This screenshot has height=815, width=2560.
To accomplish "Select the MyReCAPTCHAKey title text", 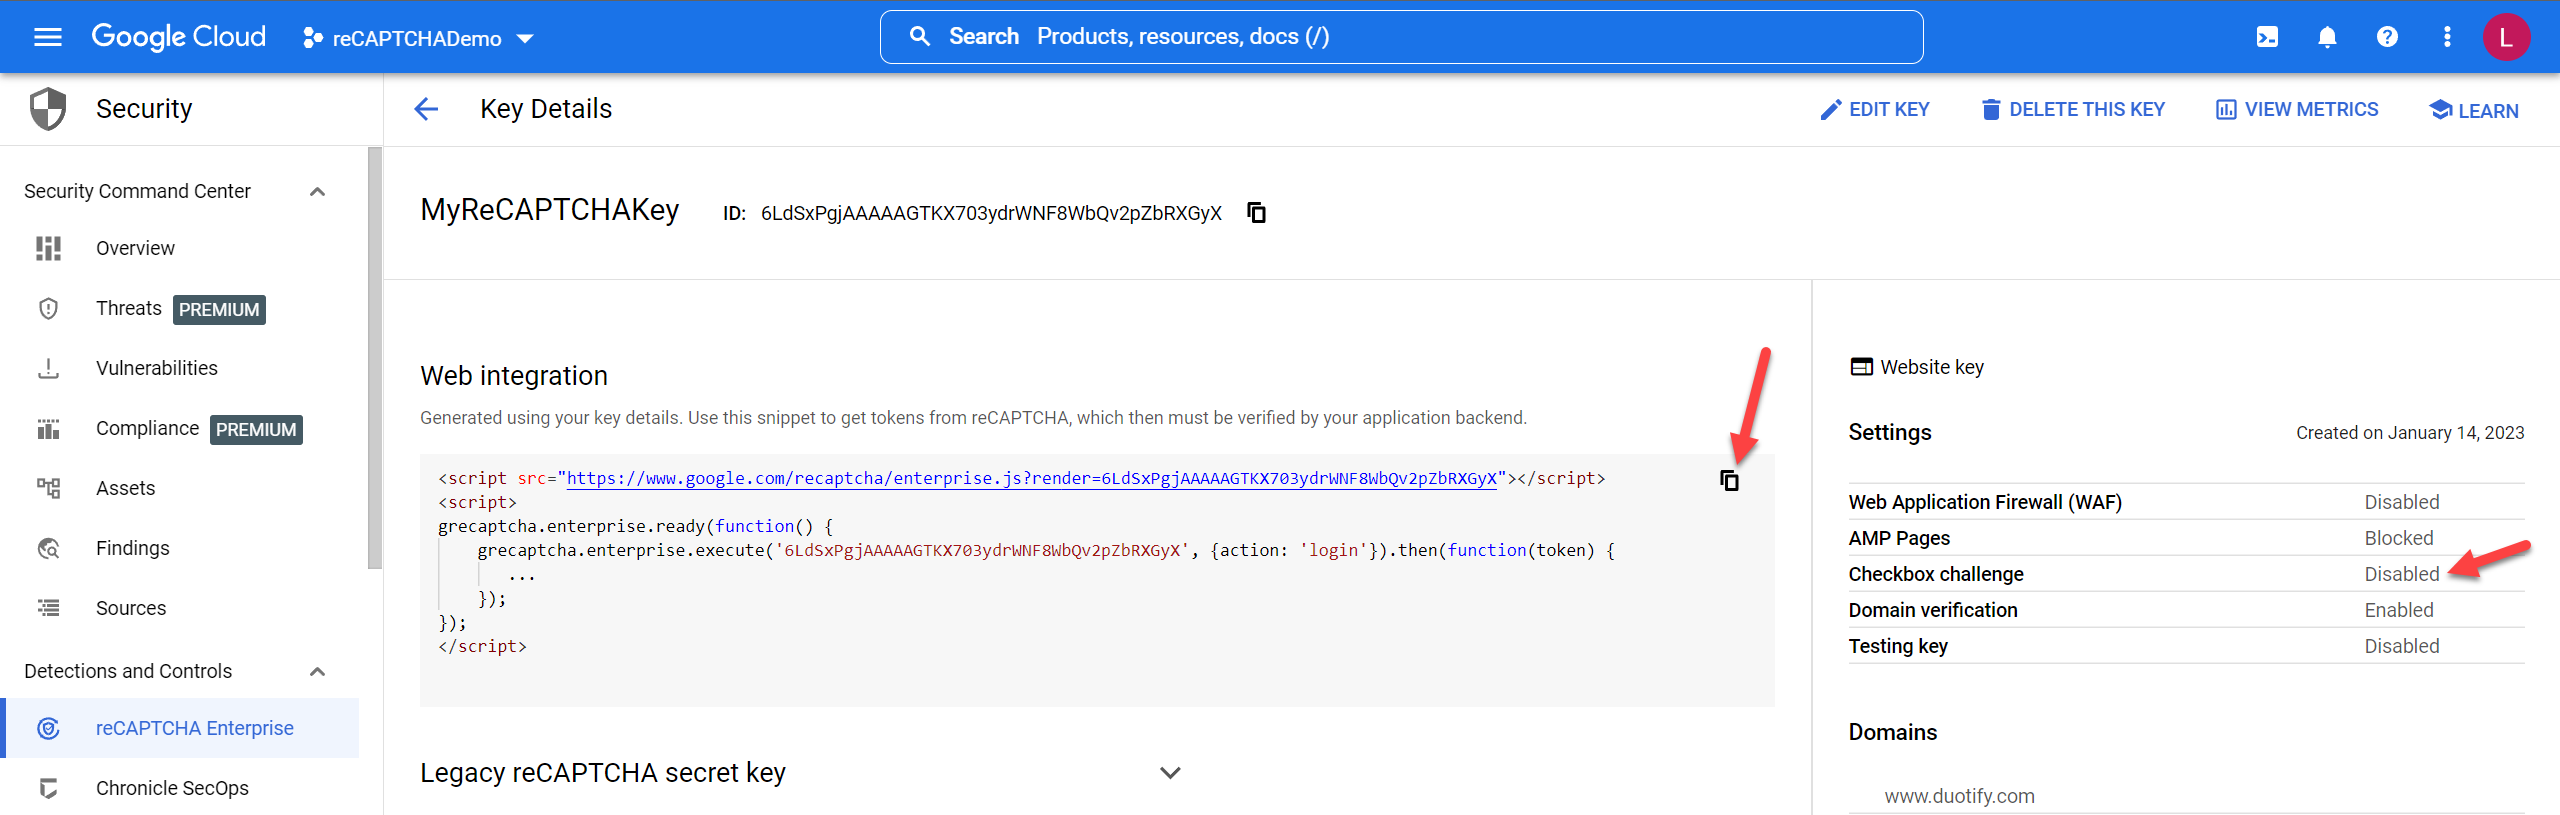I will click(x=550, y=210).
